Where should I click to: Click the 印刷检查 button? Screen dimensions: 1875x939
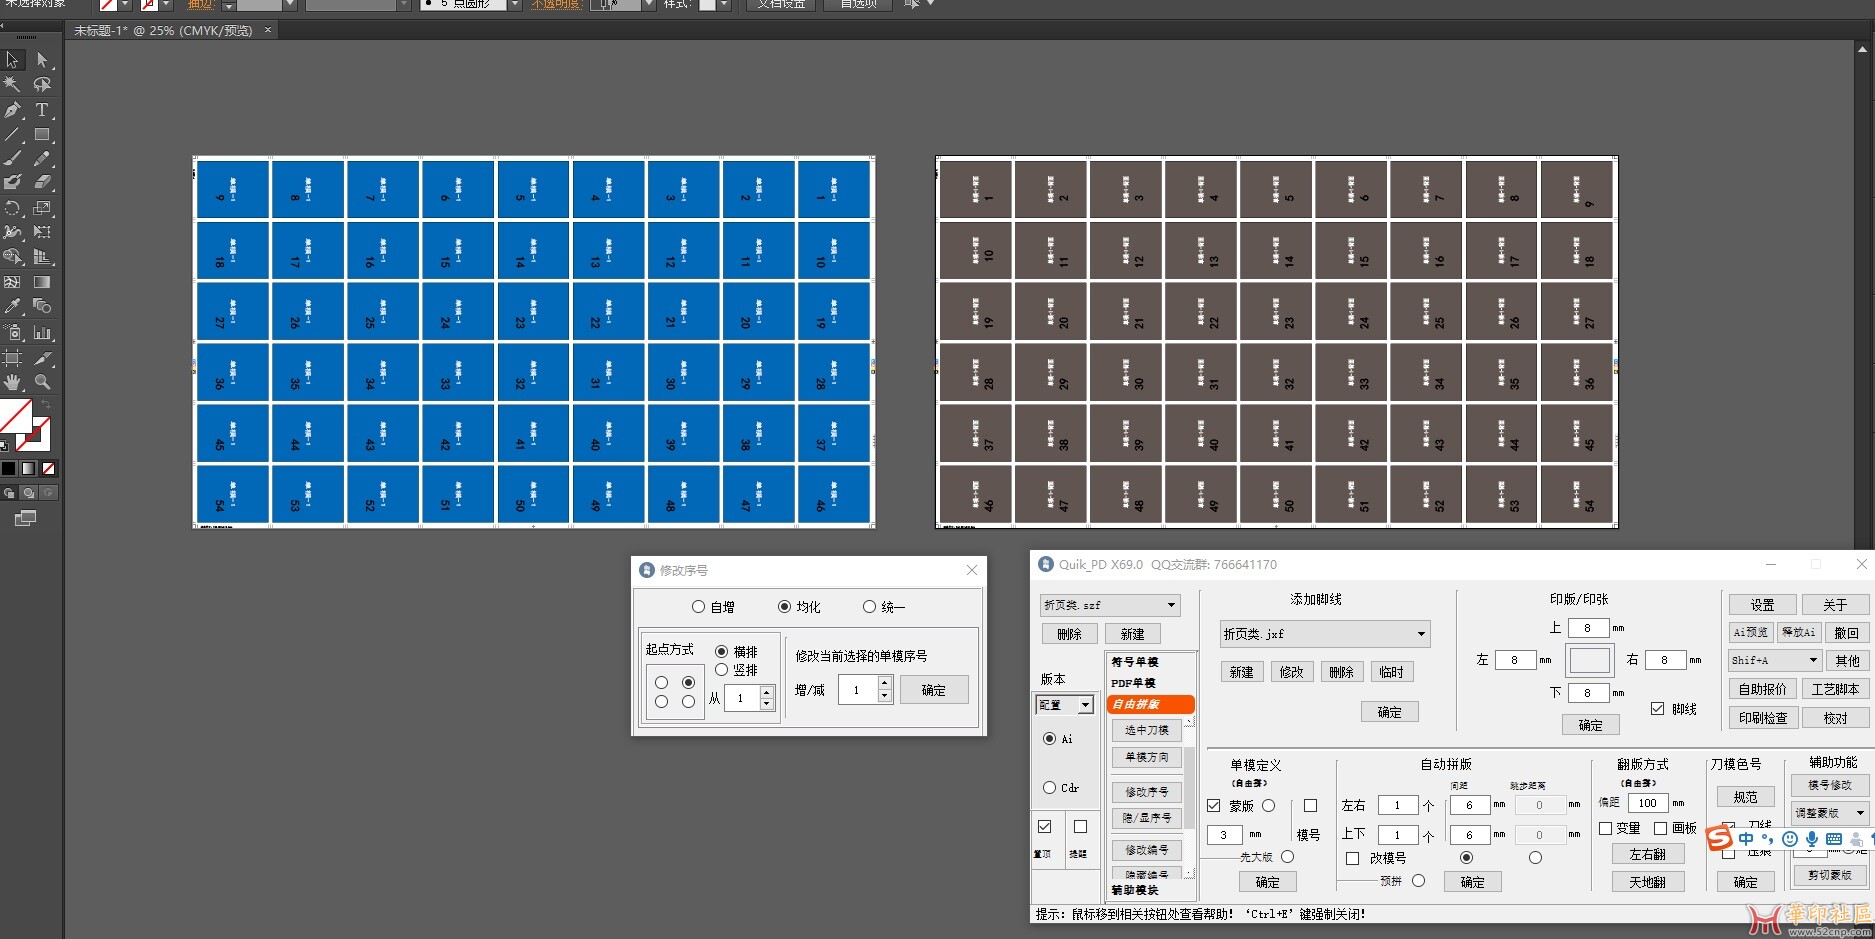(1762, 718)
